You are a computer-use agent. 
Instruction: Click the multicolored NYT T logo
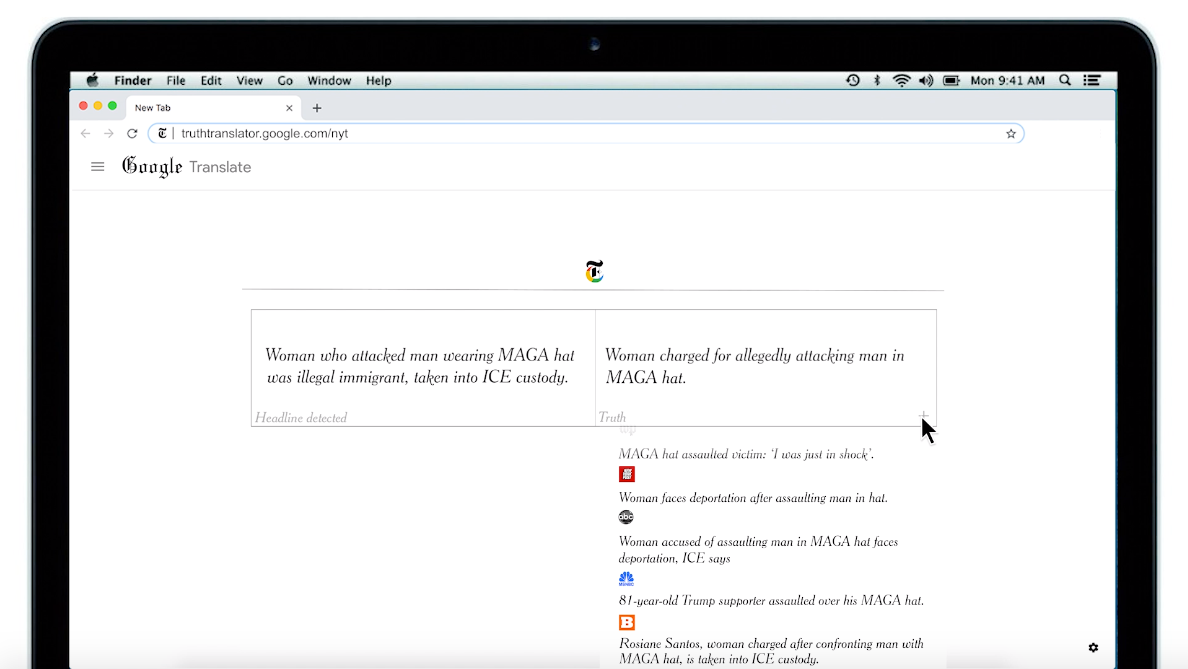point(595,271)
